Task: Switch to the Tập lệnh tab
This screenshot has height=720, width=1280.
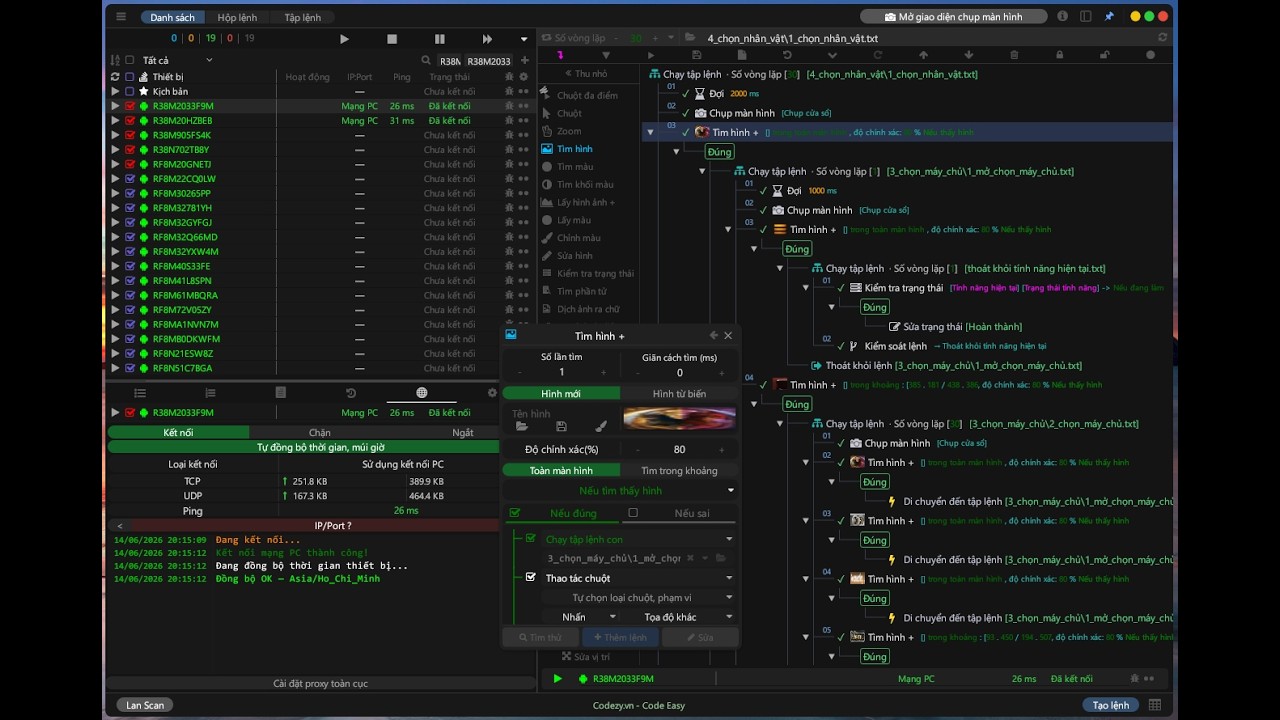Action: (x=302, y=17)
